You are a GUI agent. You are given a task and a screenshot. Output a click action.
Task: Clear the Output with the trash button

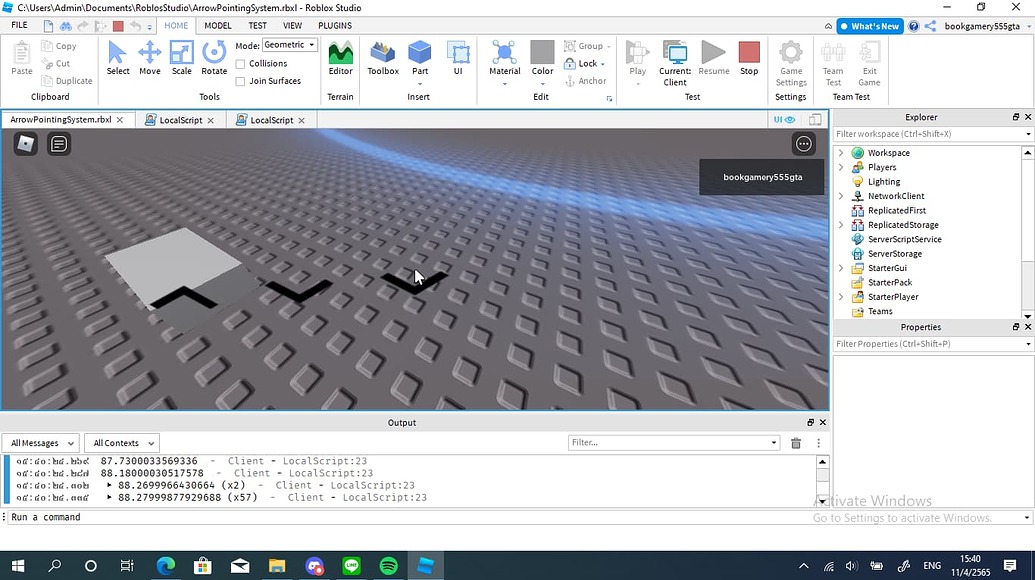tap(796, 442)
